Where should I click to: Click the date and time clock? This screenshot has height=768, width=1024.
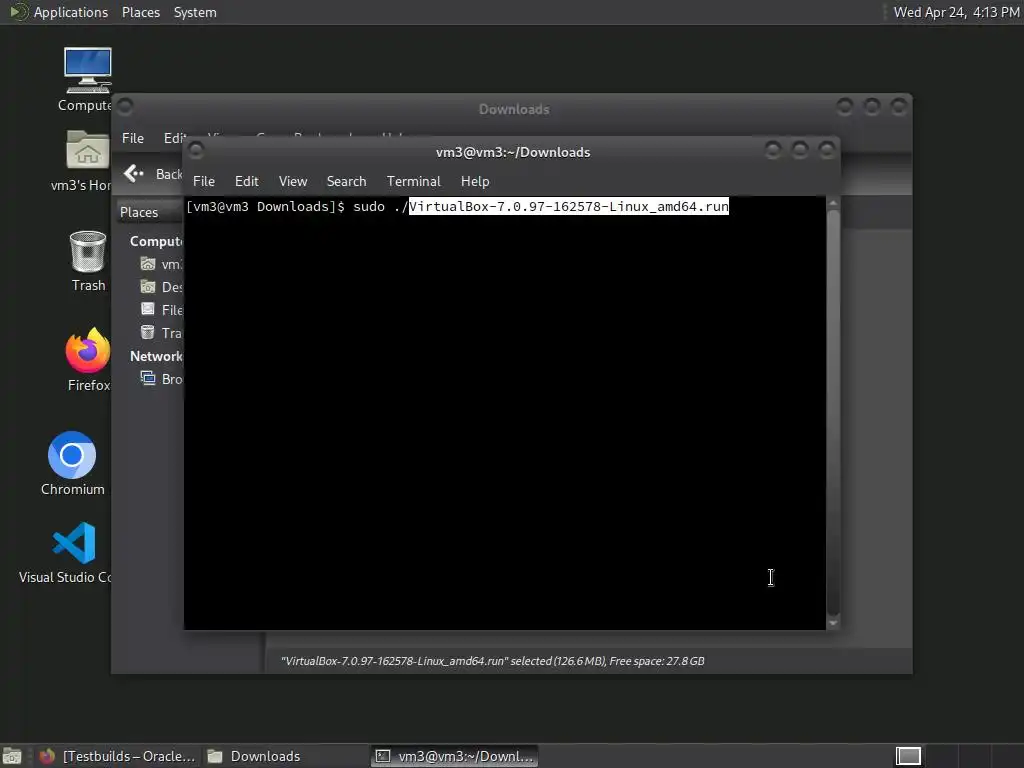pyautogui.click(x=956, y=12)
